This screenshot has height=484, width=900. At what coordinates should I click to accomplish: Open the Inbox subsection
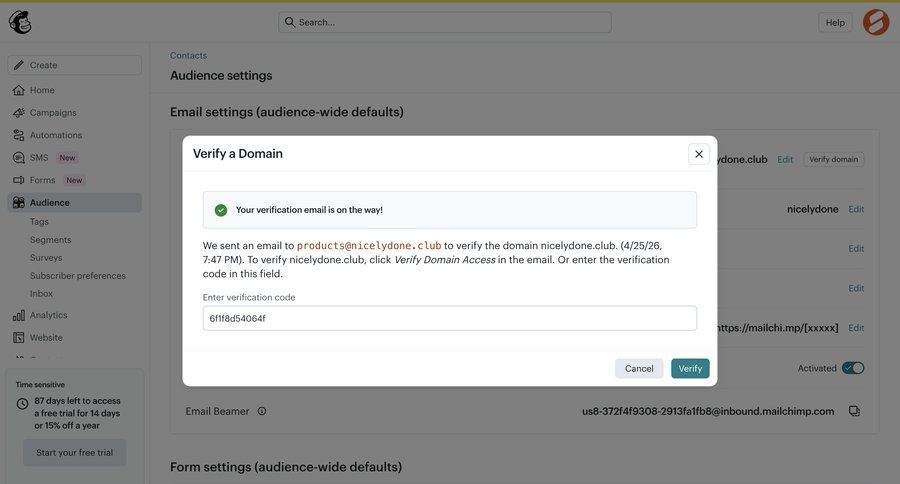pyautogui.click(x=41, y=293)
